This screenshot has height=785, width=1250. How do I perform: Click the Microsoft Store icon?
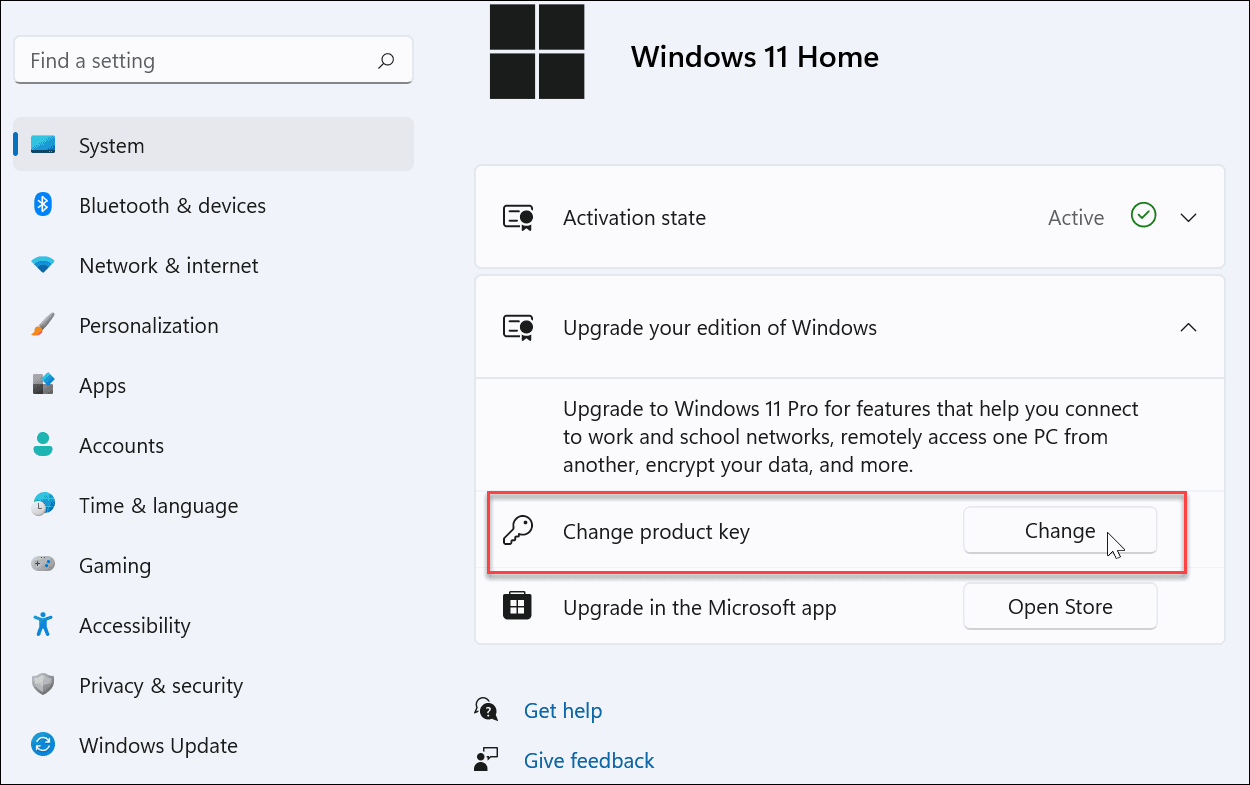[517, 606]
